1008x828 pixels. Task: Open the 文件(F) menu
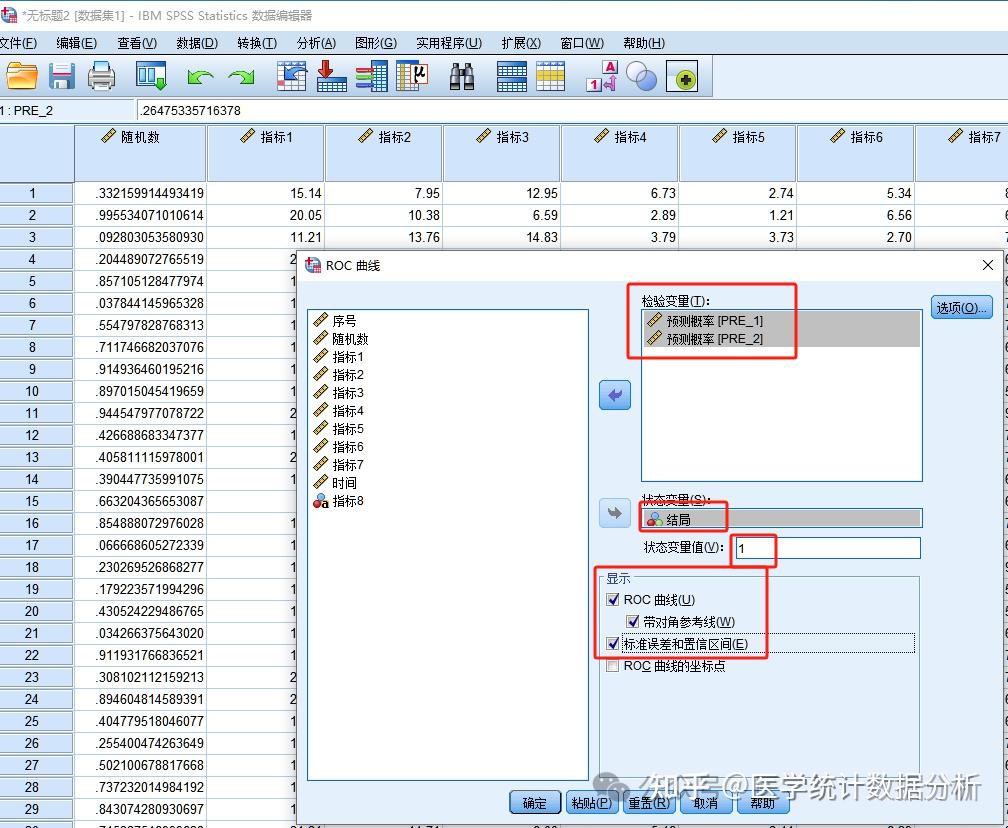pos(18,43)
